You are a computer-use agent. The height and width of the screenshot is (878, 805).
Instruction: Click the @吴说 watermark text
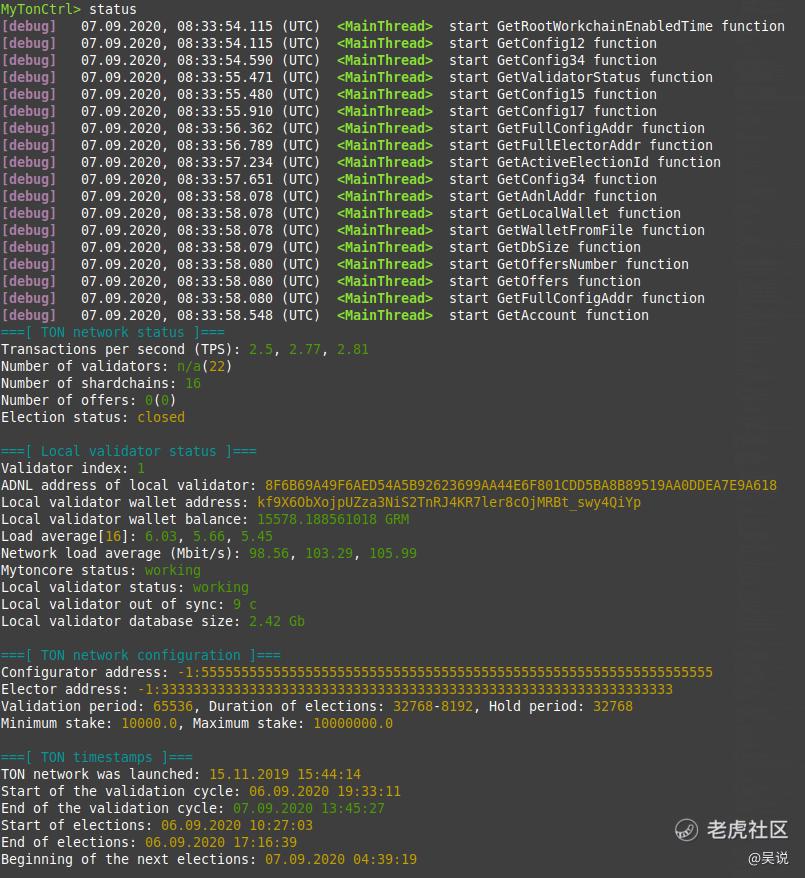768,857
